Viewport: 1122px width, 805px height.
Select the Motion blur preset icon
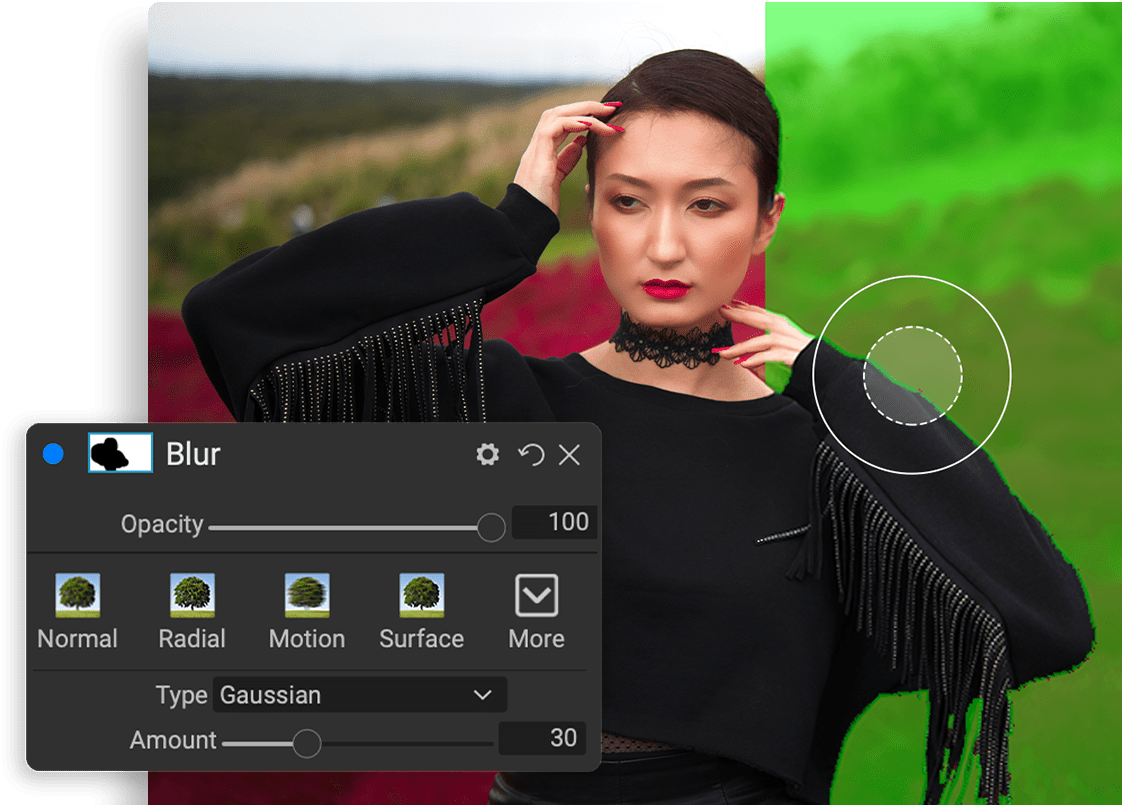click(x=306, y=597)
